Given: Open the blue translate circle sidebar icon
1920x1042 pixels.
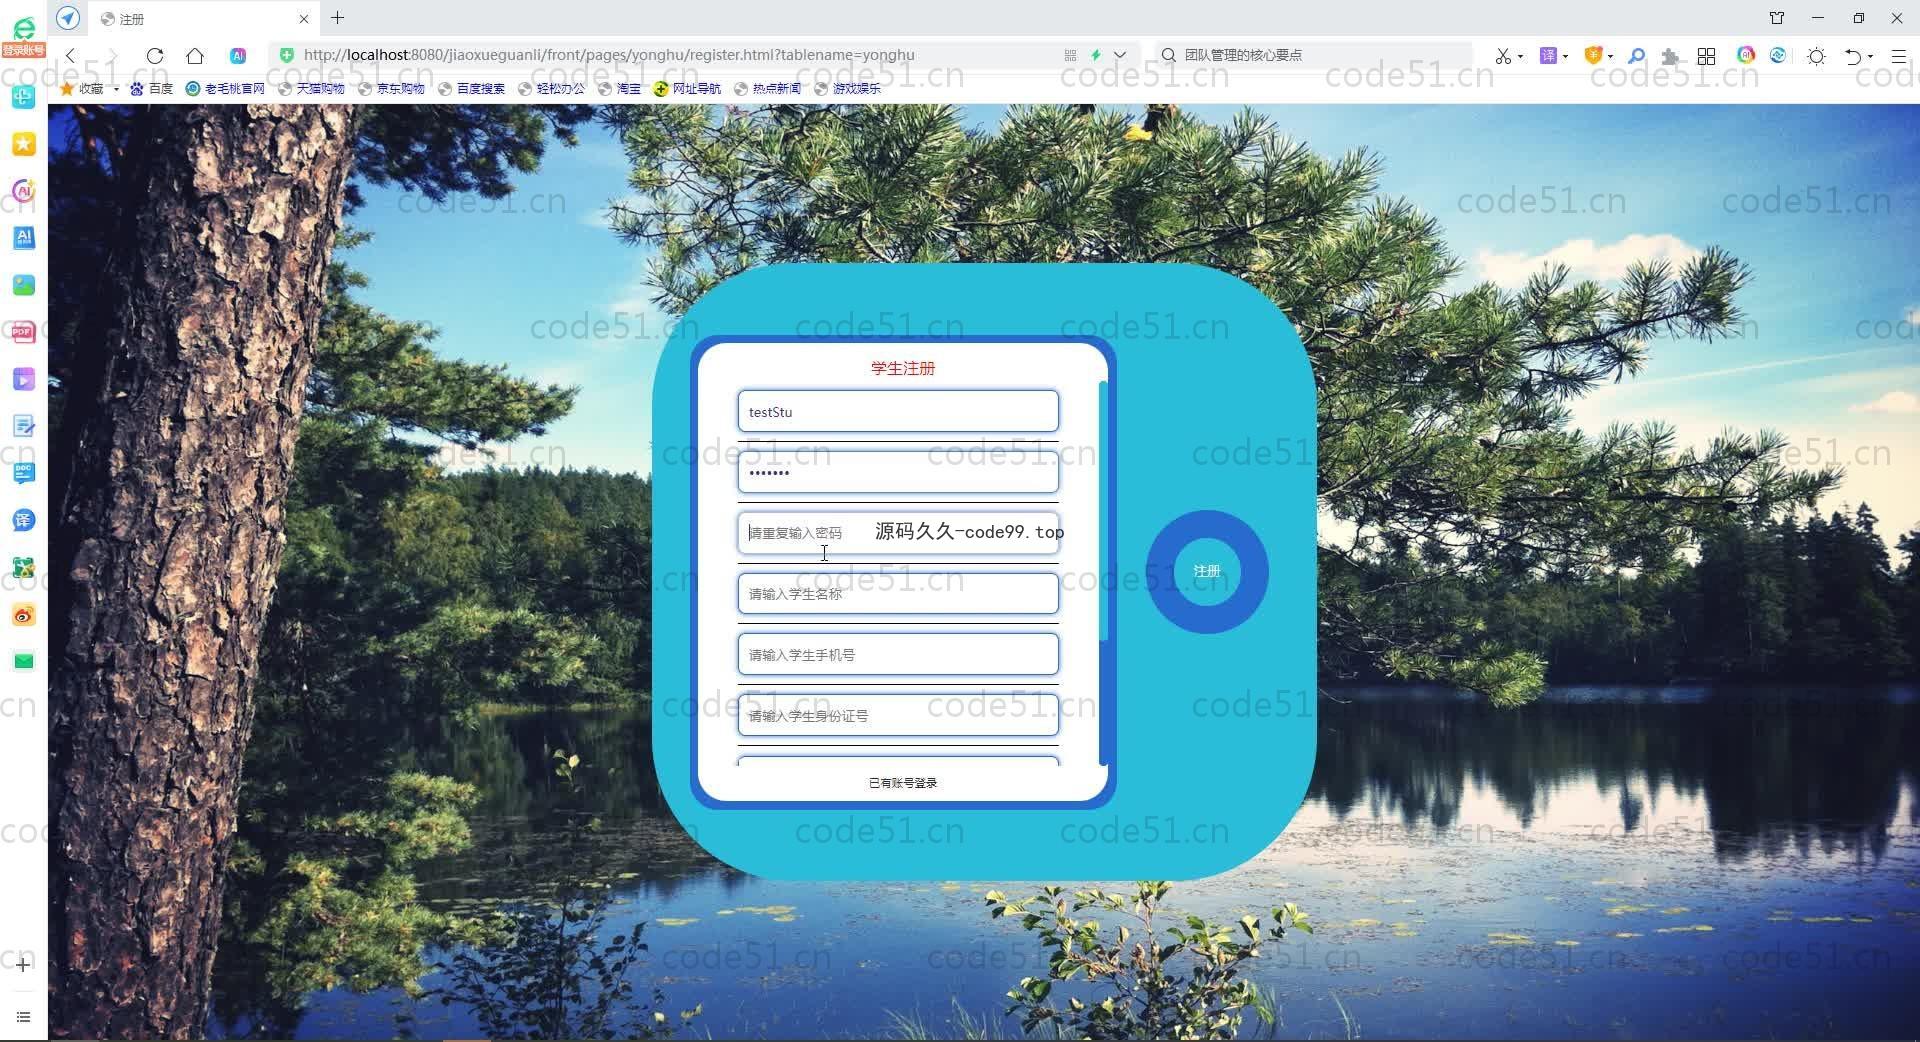Looking at the screenshot, I should click(23, 520).
